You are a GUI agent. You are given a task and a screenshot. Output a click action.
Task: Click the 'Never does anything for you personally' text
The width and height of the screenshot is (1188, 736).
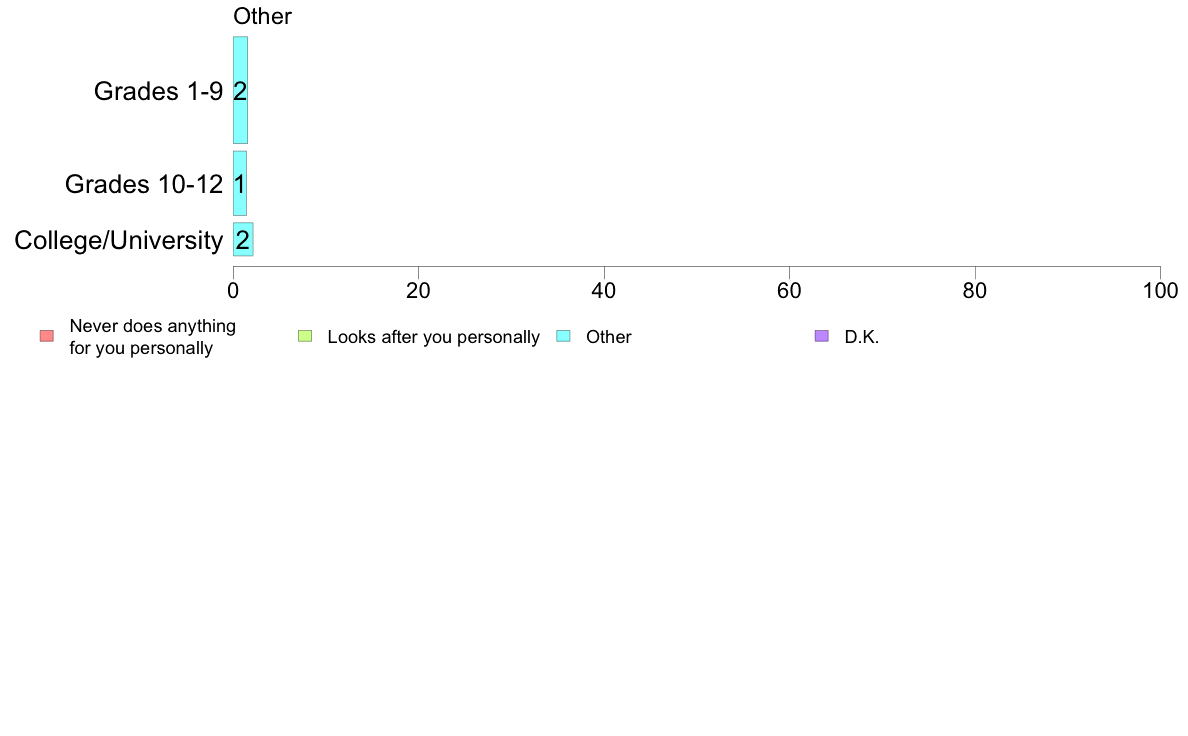pyautogui.click(x=152, y=337)
